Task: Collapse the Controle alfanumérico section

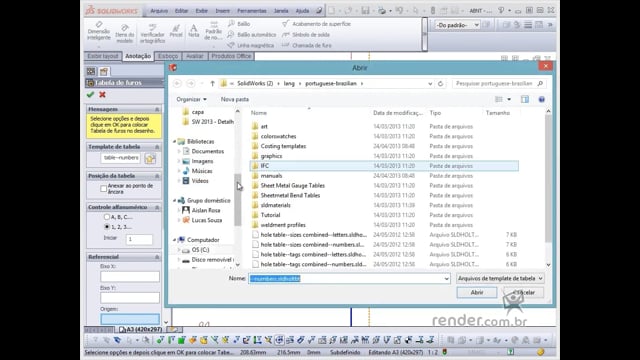Action: (157, 207)
